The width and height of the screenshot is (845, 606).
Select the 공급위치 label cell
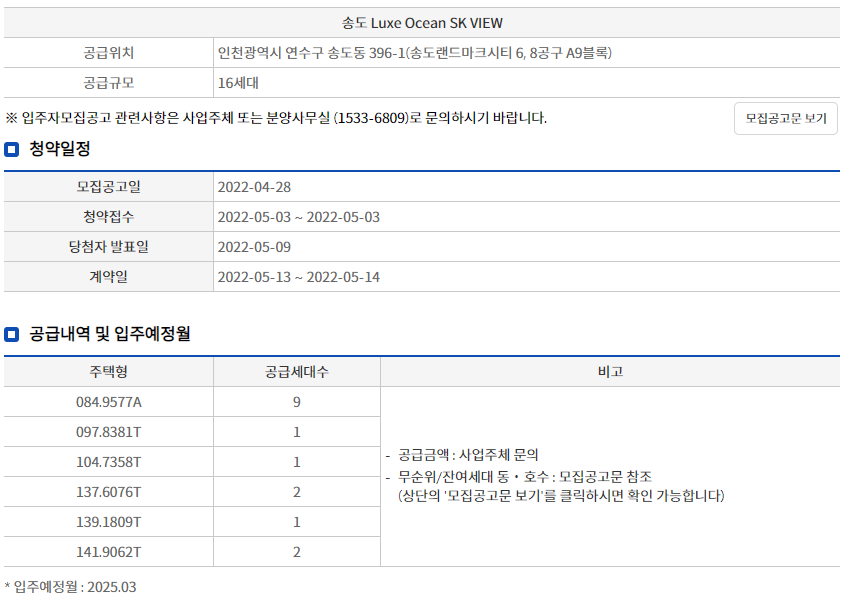tap(108, 53)
